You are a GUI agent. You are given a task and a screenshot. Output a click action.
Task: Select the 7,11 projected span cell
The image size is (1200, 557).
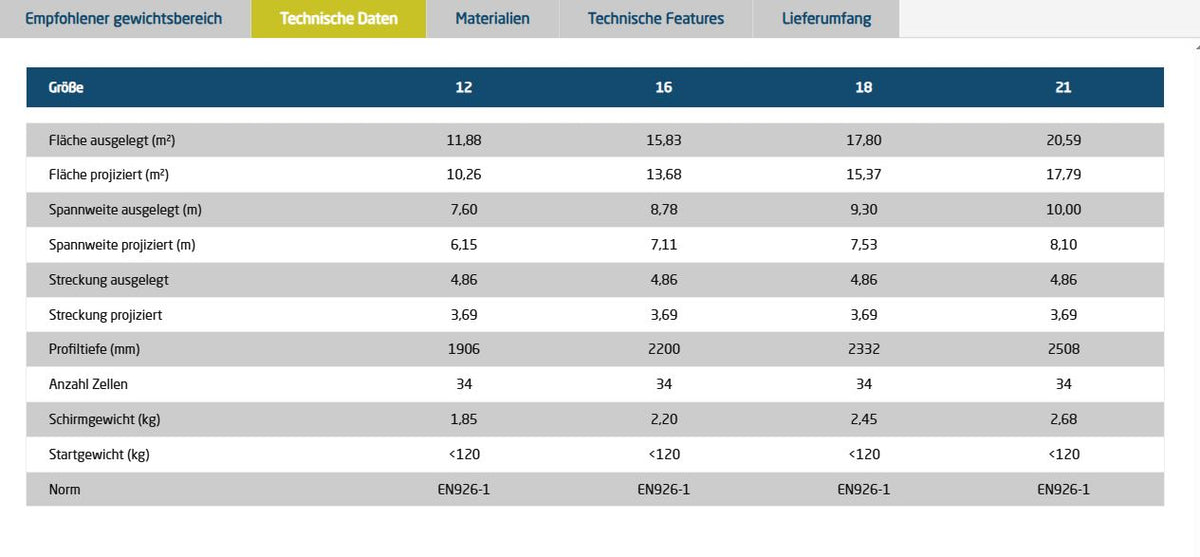(664, 245)
